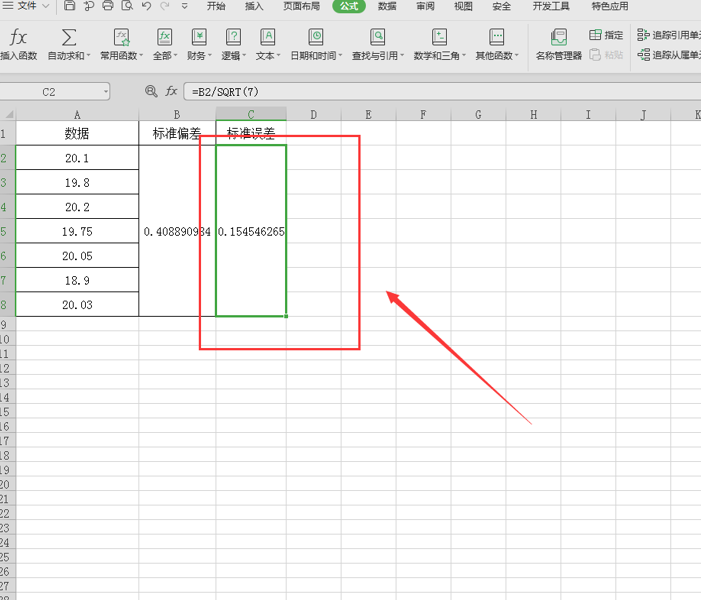
Task: Click the AutoSum (自动求和) sigma icon
Action: pyautogui.click(x=68, y=37)
